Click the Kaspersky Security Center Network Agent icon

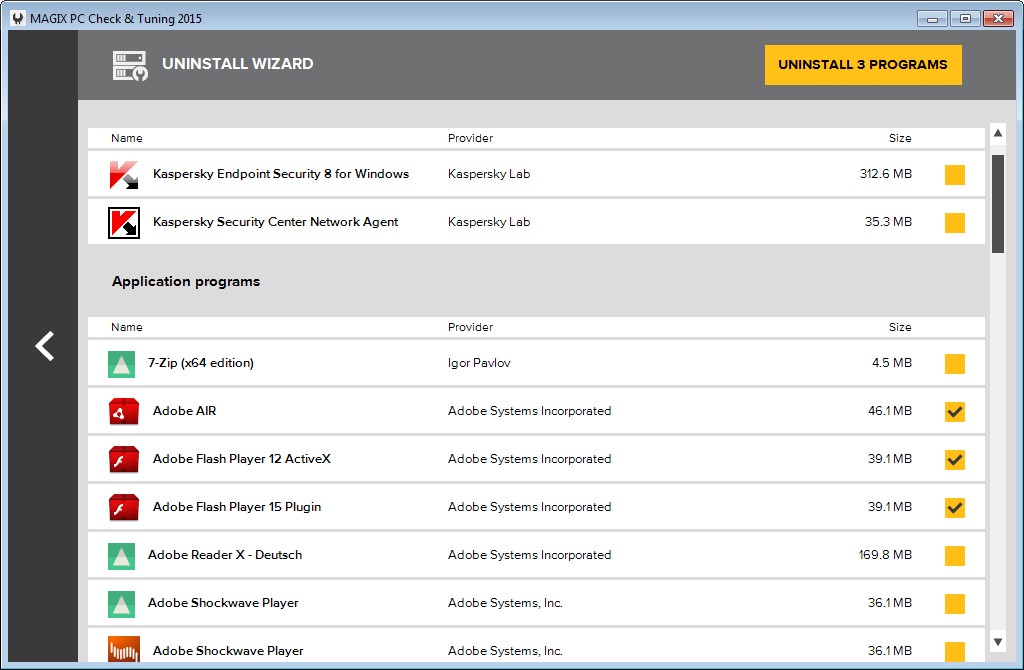pos(122,222)
